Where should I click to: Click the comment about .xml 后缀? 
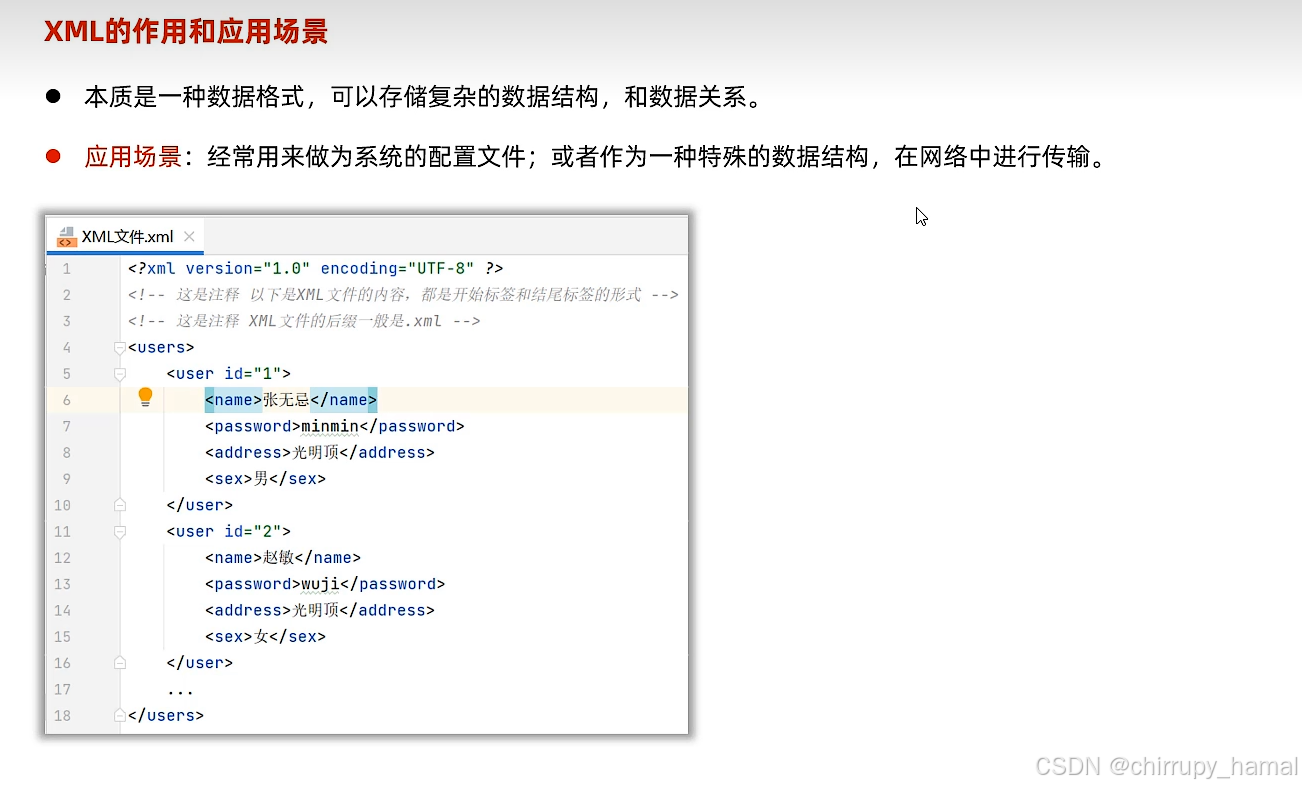(304, 321)
